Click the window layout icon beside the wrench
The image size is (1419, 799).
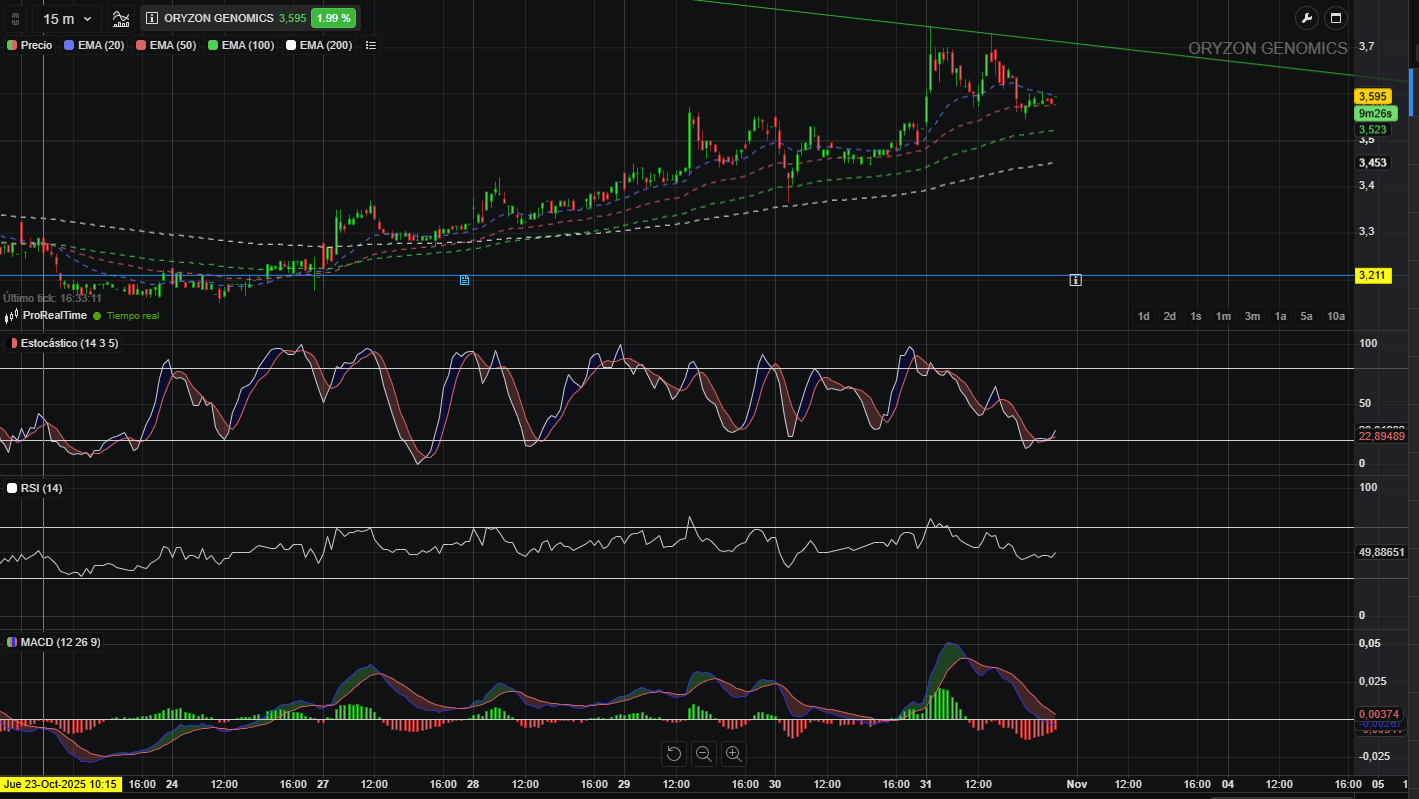[1335, 18]
